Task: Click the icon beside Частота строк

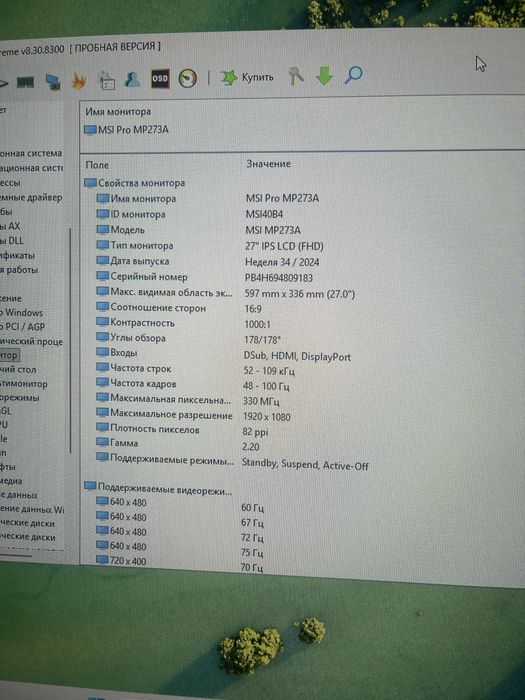Action: point(103,368)
